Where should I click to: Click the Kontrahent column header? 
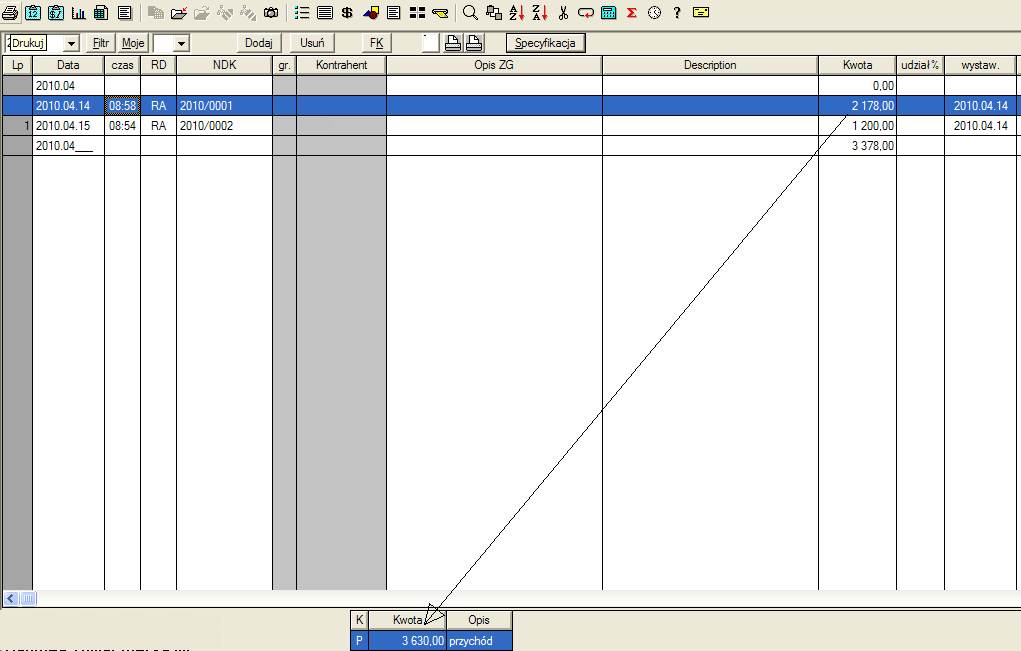(341, 65)
